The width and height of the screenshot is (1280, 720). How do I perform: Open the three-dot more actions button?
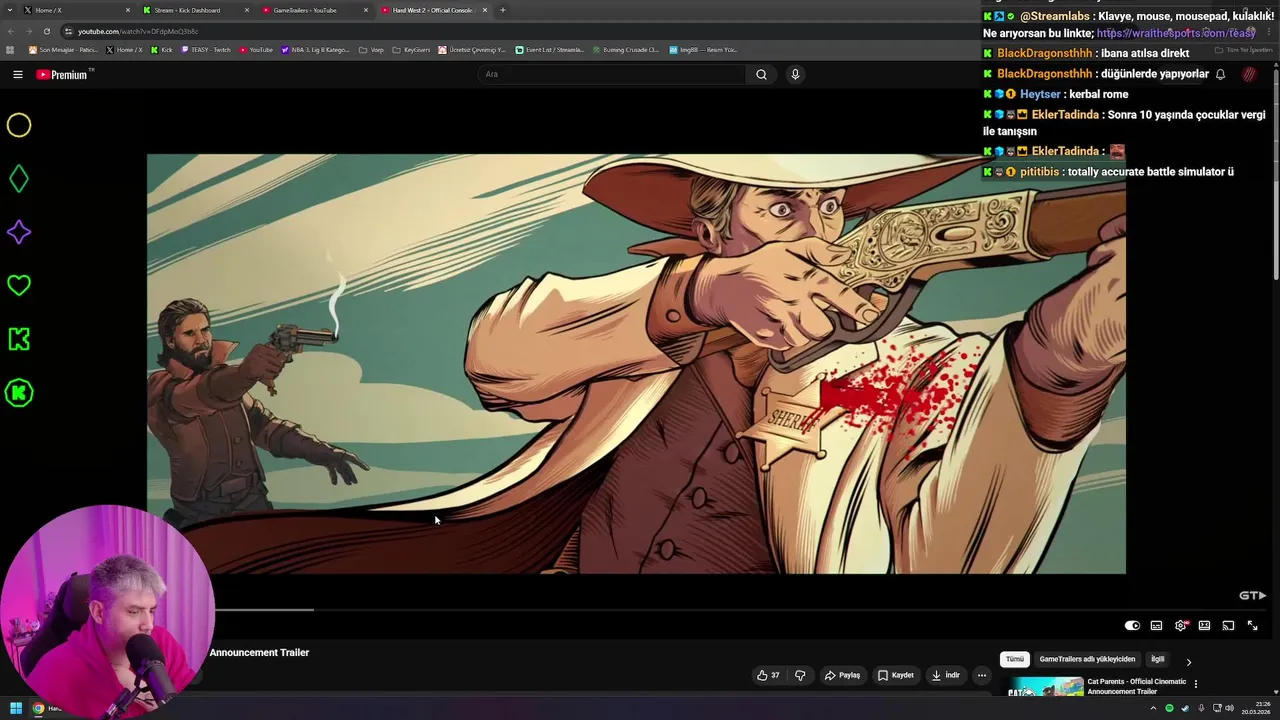coord(981,675)
